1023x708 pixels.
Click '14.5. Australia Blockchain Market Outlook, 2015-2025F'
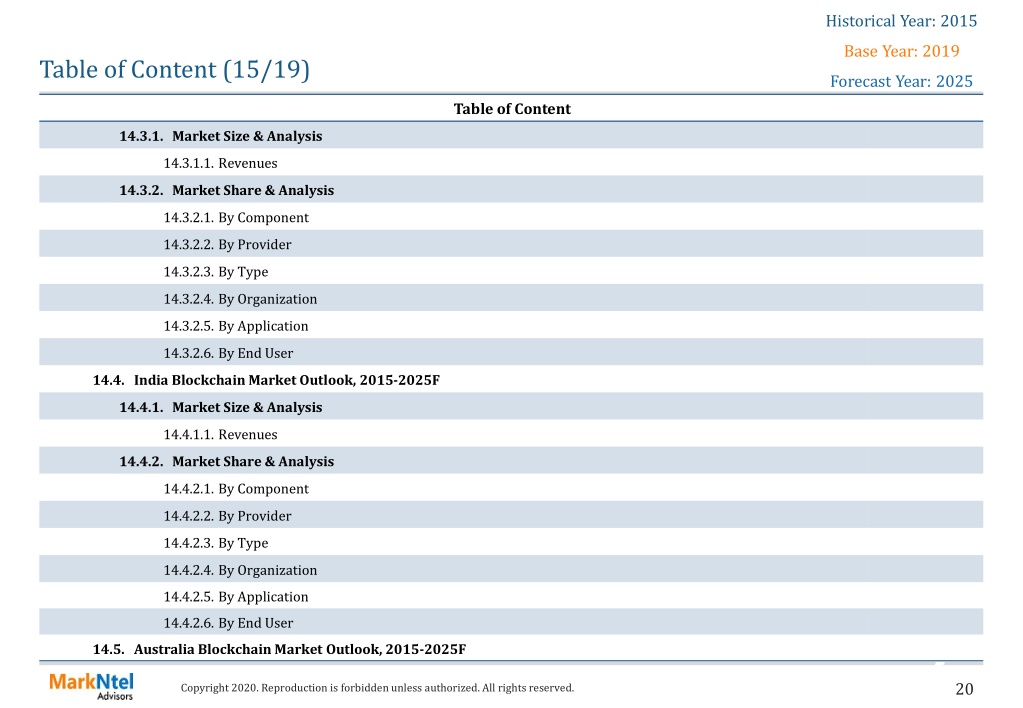tap(279, 649)
